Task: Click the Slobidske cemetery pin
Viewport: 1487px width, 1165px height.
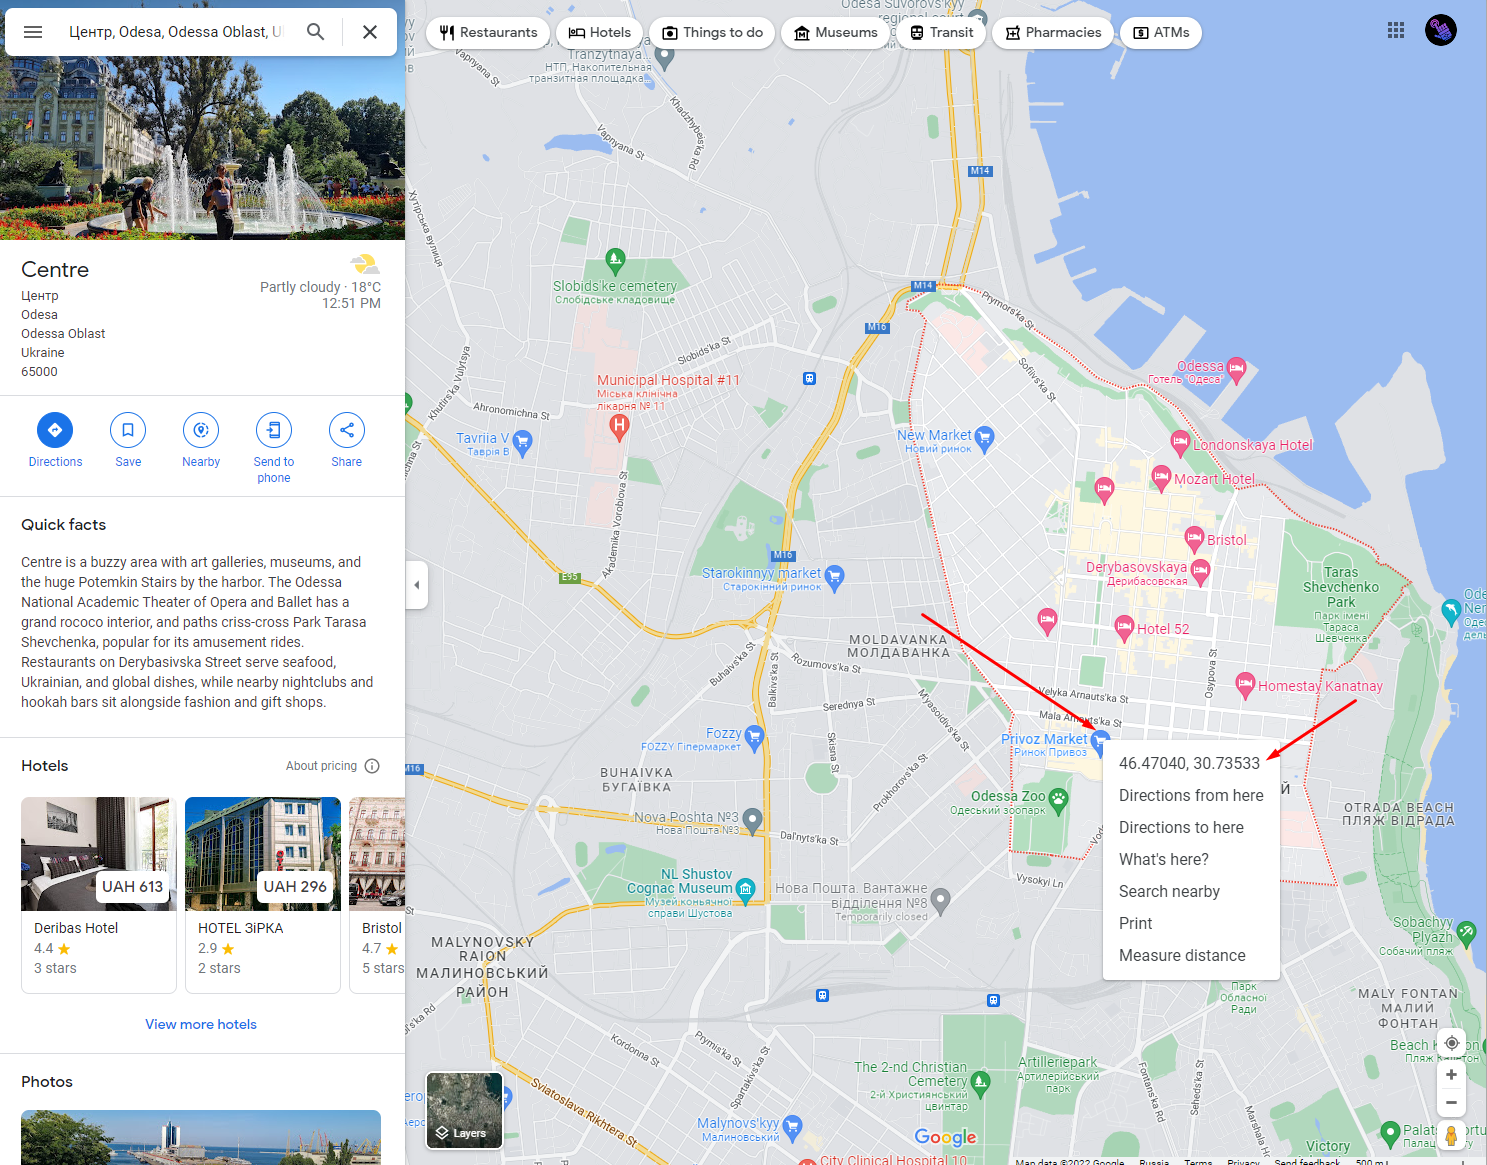Action: point(616,262)
